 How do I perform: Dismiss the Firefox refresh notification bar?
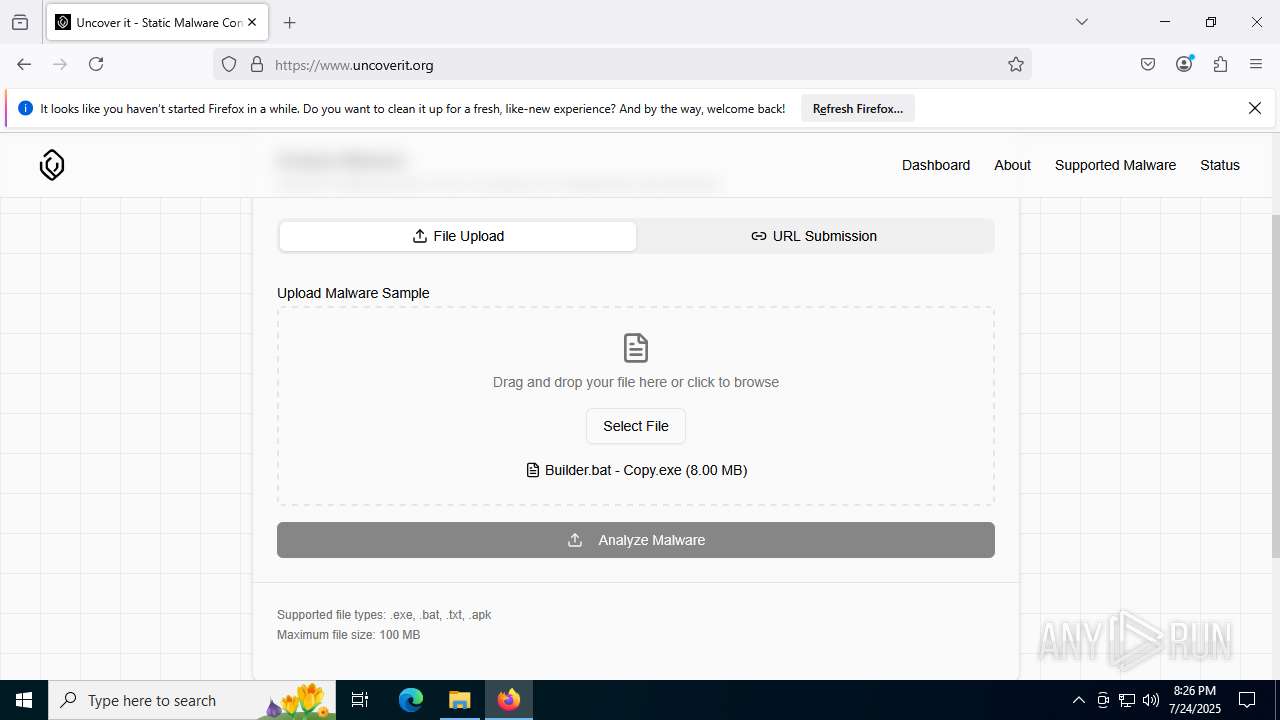pos(1255,108)
